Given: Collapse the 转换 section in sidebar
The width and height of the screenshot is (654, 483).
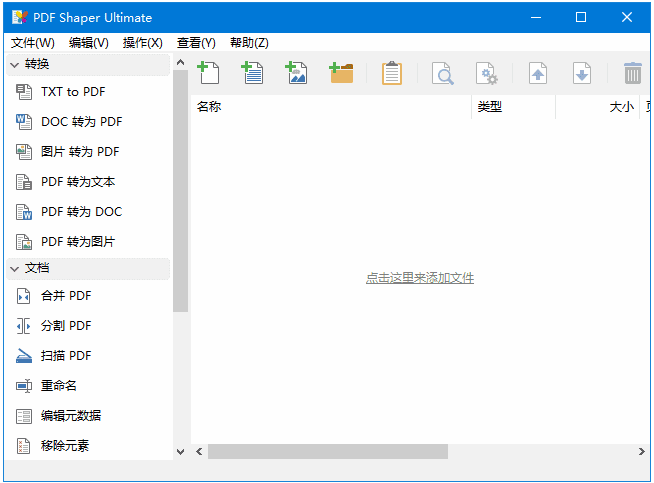Looking at the screenshot, I should click(x=15, y=65).
